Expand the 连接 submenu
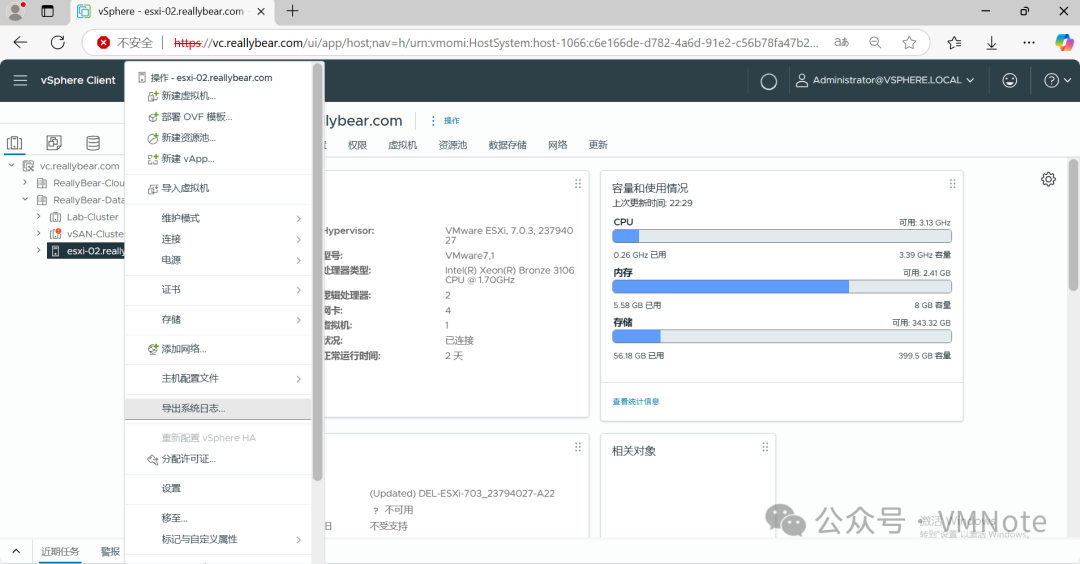The height and width of the screenshot is (564, 1080). point(218,239)
